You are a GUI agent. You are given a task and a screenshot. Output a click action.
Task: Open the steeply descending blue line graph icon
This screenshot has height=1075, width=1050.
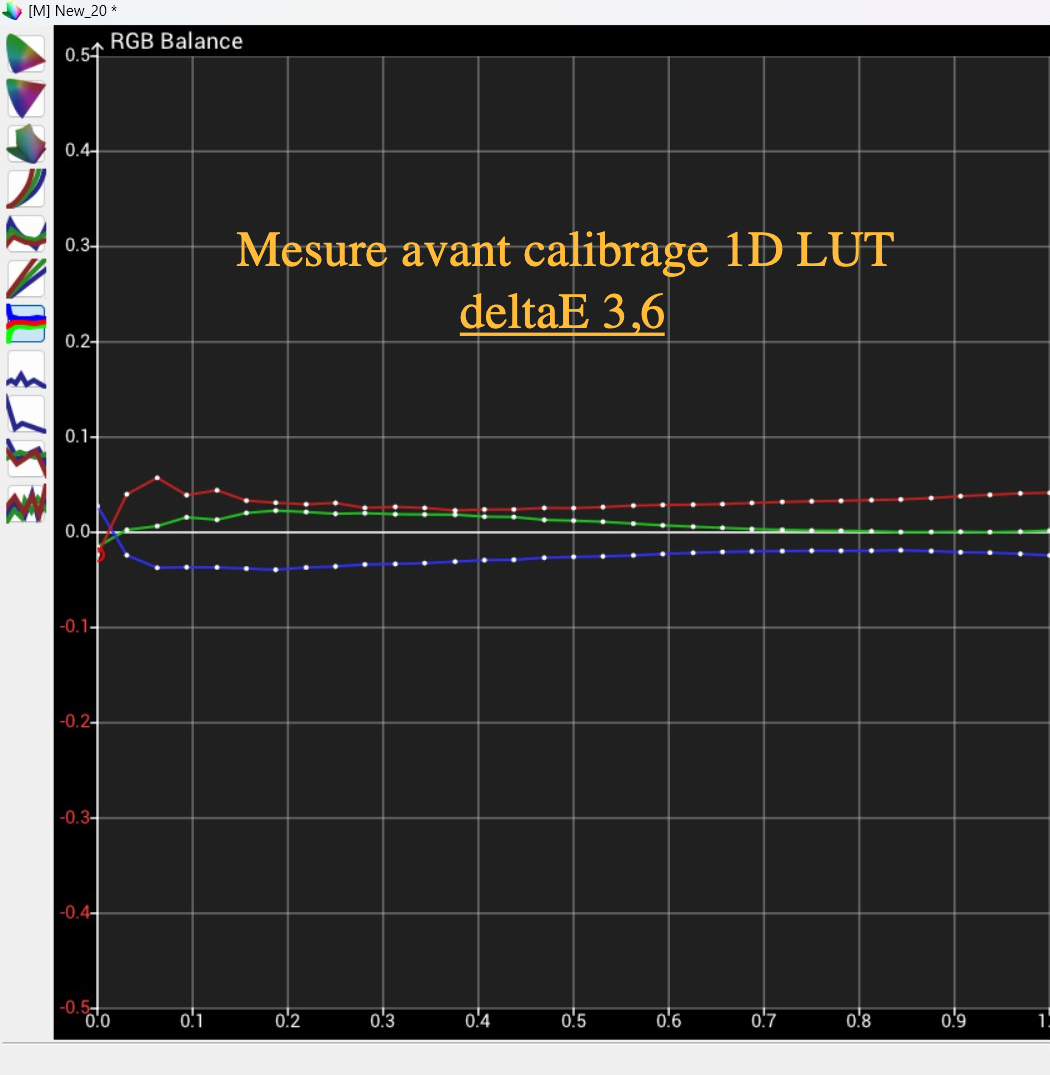pos(26,414)
